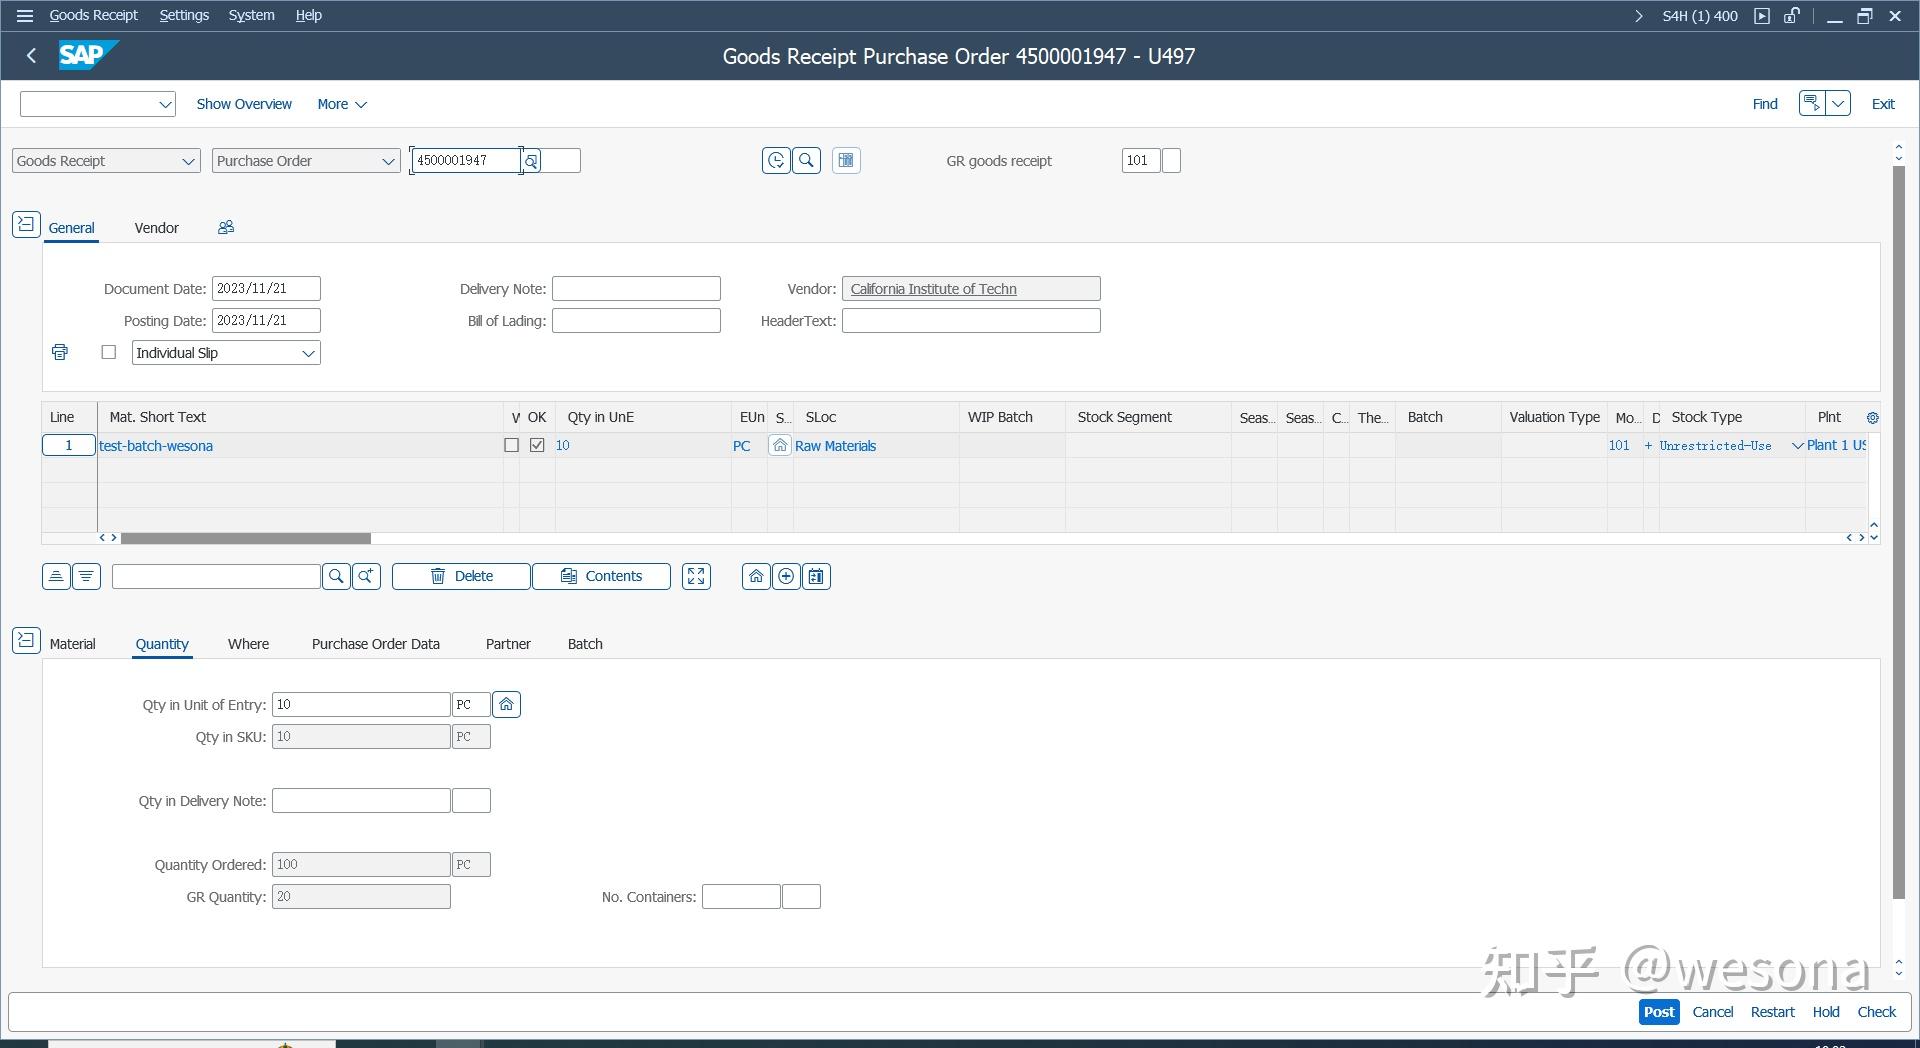
Task: Click the layout icon next to Find
Action: point(1812,103)
